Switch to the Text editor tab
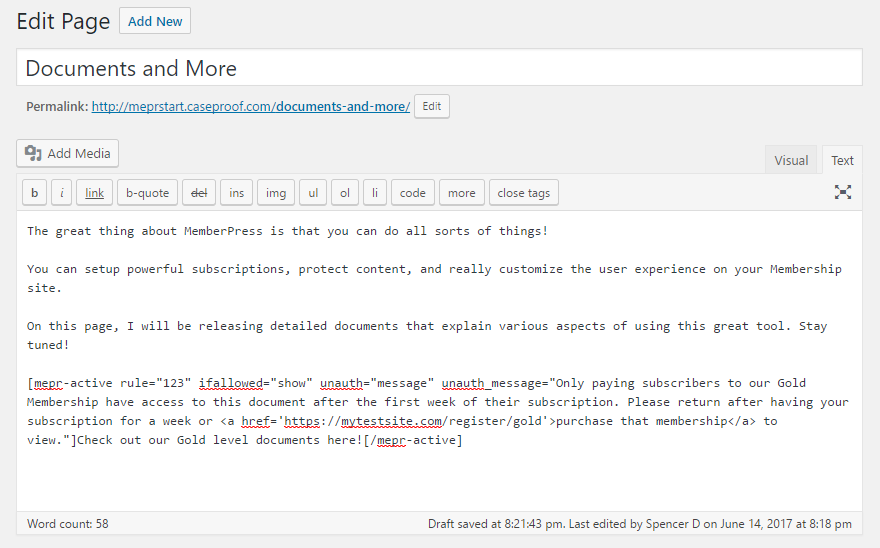 pyautogui.click(x=842, y=161)
